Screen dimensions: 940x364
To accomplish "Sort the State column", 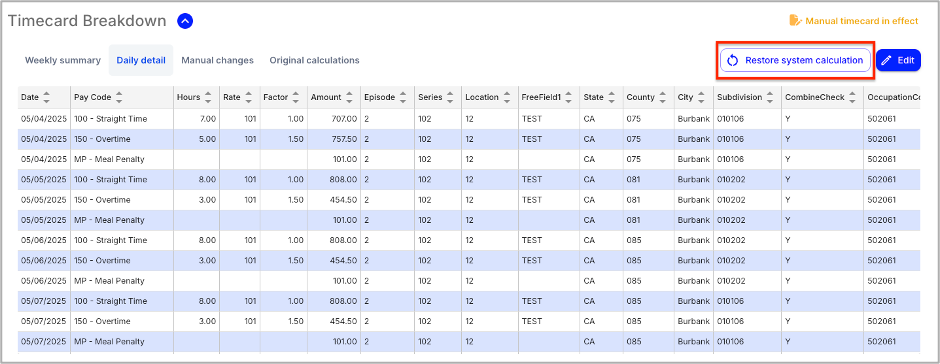I will (611, 97).
